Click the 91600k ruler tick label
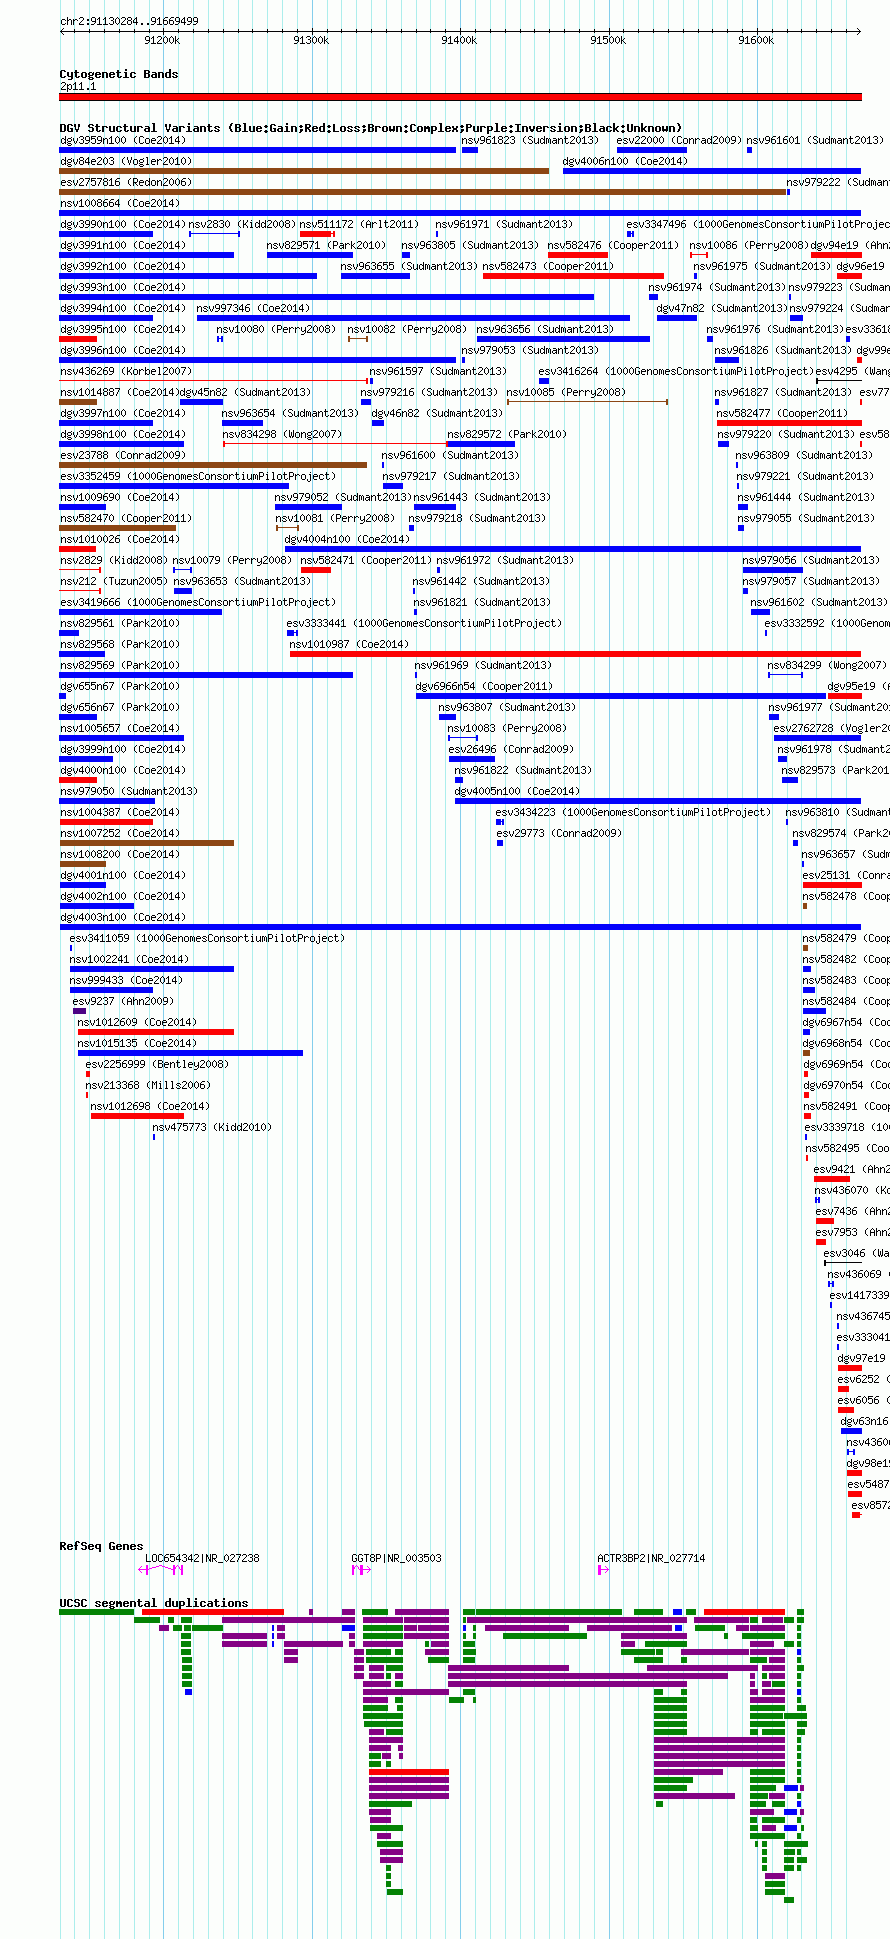Viewport: 890px width, 1939px height. click(756, 40)
